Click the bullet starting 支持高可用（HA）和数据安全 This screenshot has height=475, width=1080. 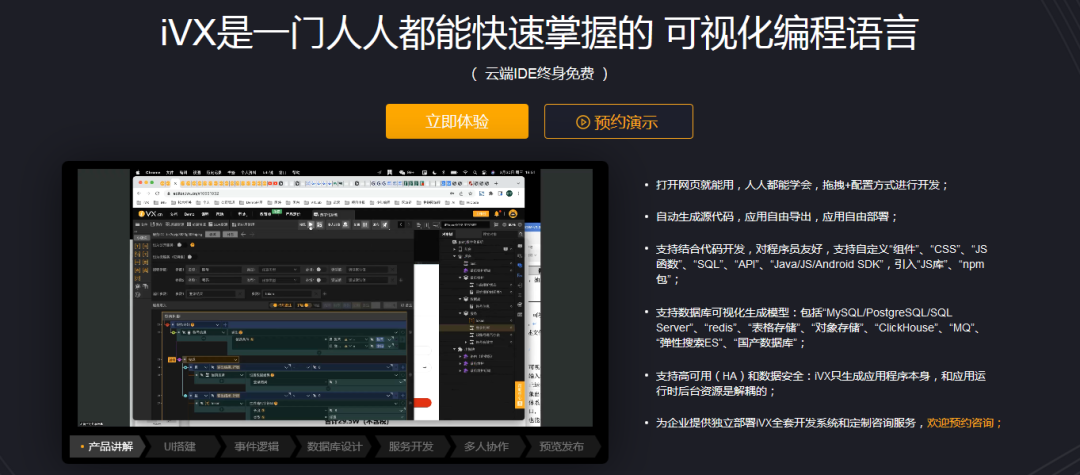[x=821, y=383]
